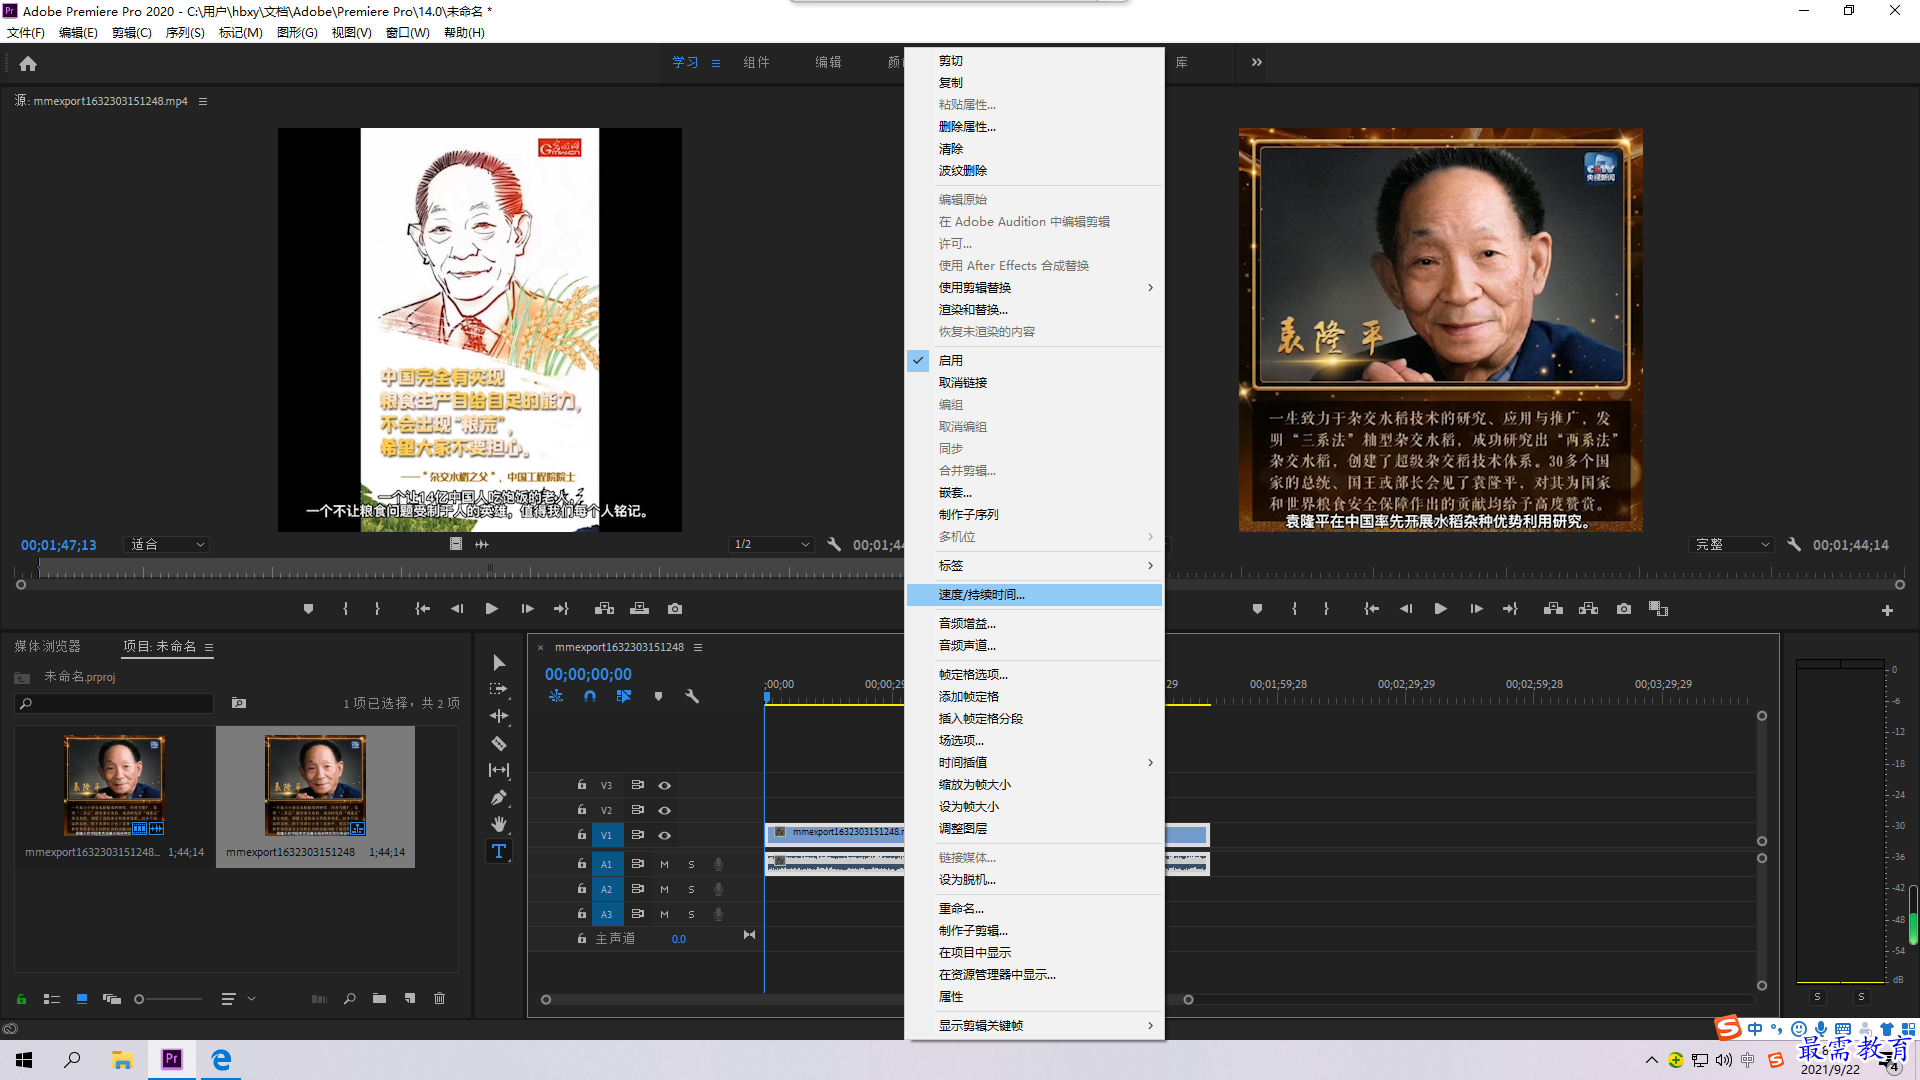Screen dimensions: 1920x1080
Task: Click program monitor Export Frame camera icon
Action: [1624, 608]
